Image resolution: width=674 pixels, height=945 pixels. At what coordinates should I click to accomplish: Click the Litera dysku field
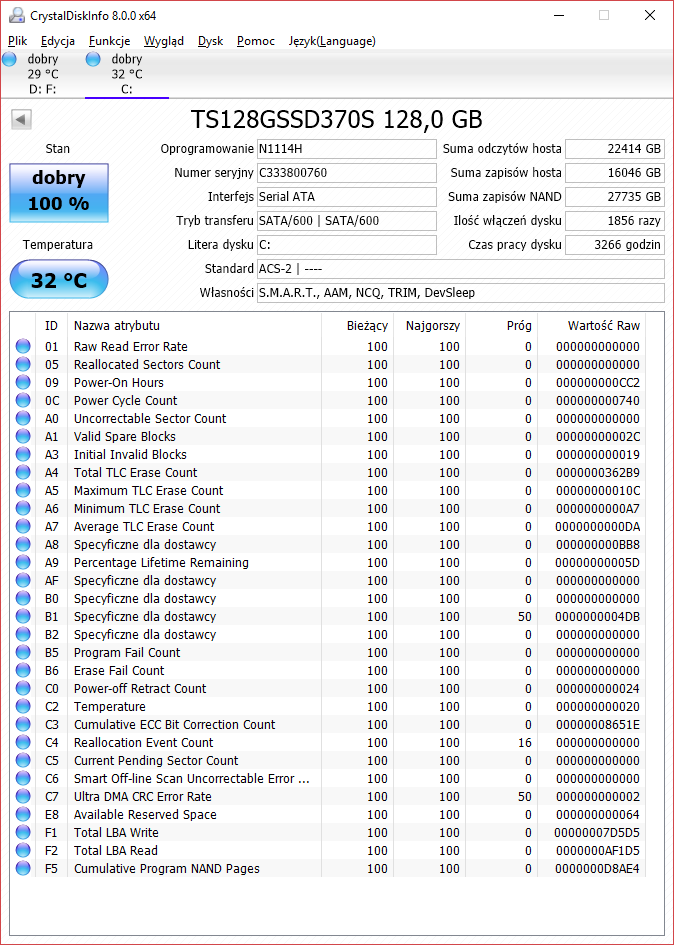point(347,245)
